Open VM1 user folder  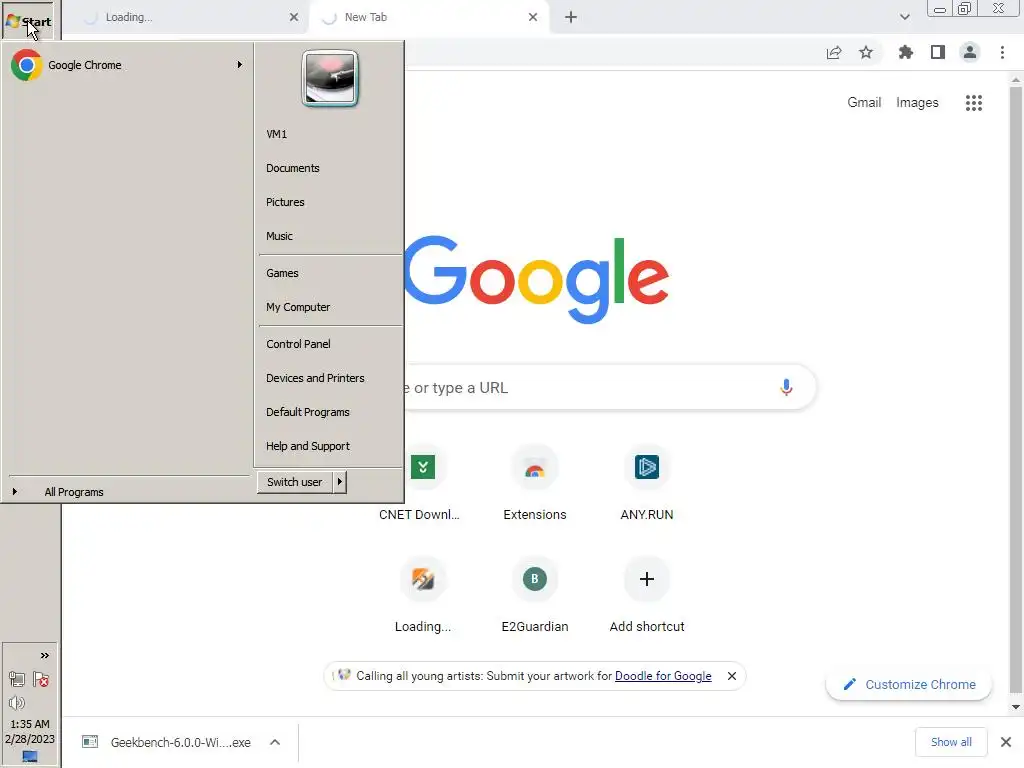point(276,134)
